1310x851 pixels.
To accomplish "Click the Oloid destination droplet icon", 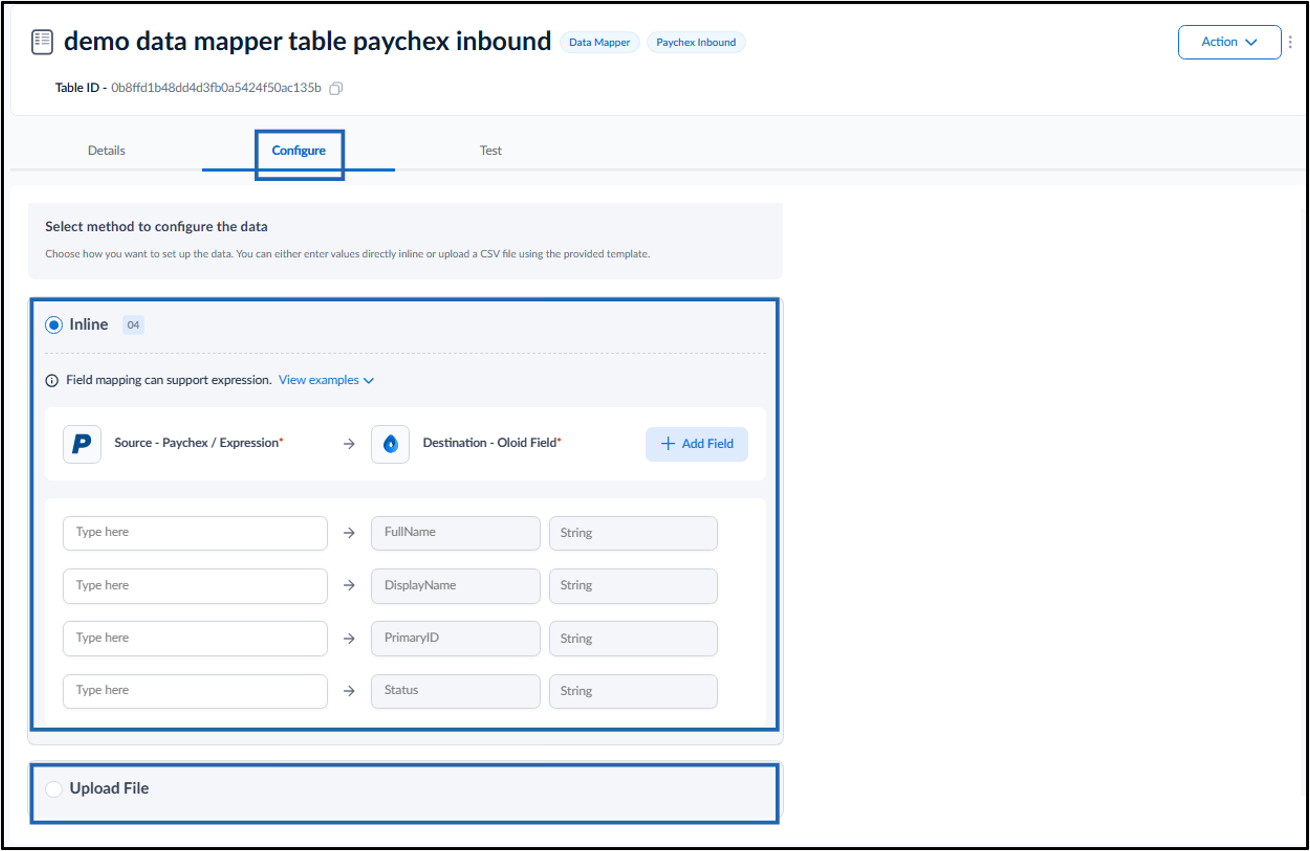I will [x=390, y=444].
